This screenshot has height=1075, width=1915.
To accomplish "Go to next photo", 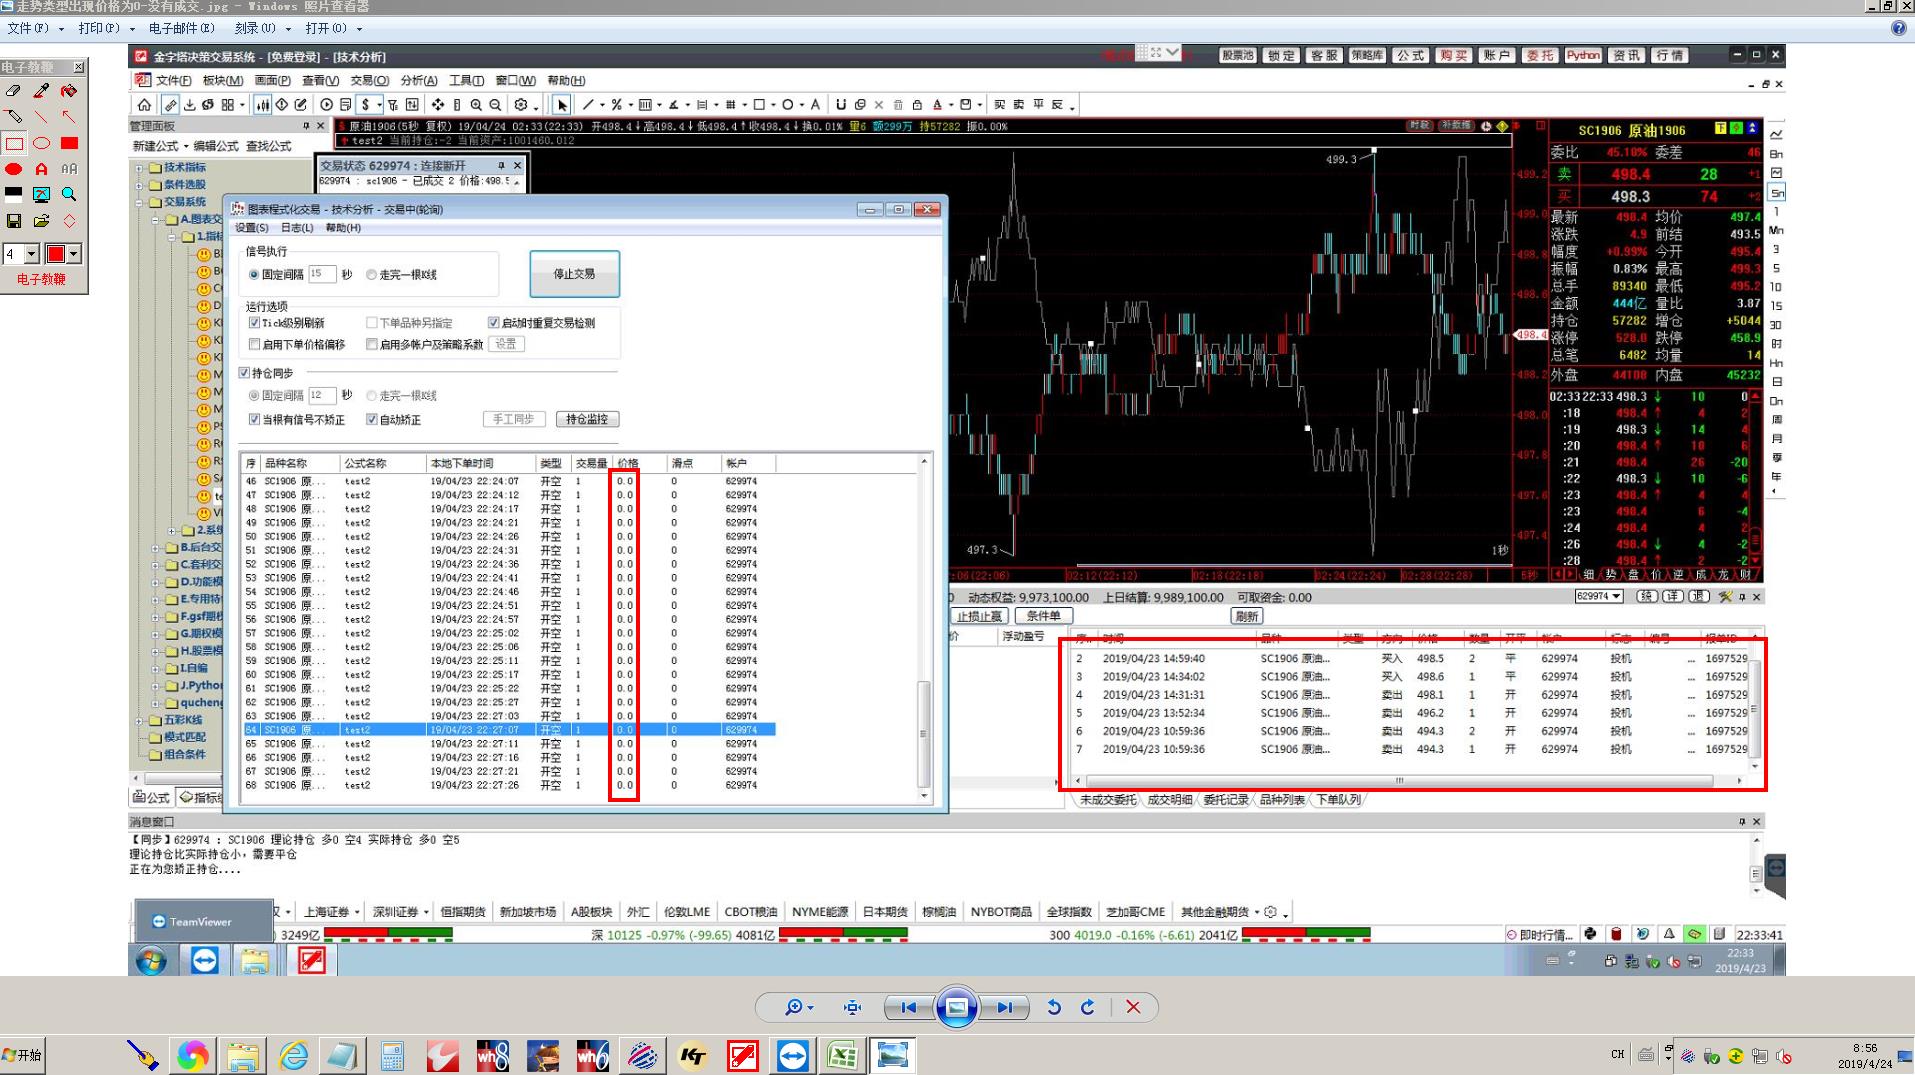I will pyautogui.click(x=1005, y=1007).
